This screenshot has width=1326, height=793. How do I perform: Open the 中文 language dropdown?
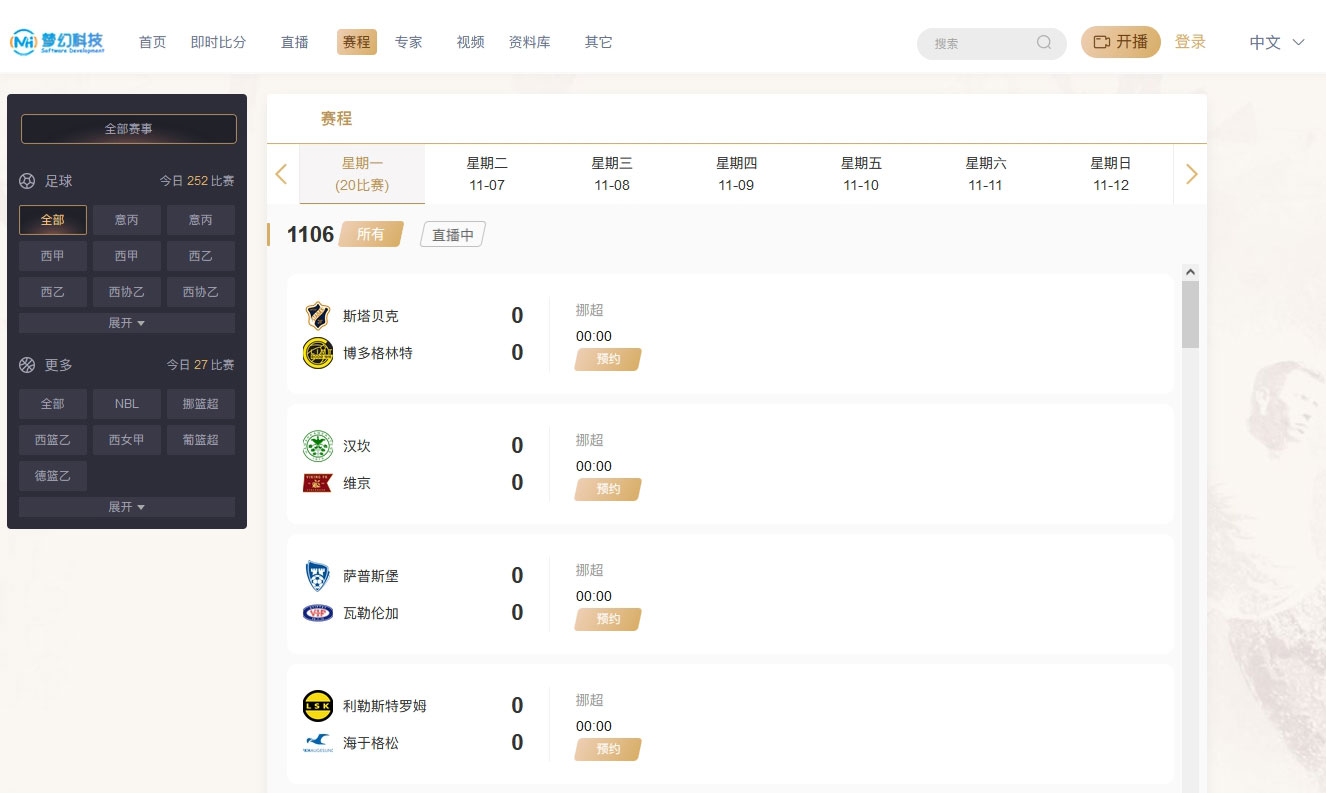point(1277,42)
